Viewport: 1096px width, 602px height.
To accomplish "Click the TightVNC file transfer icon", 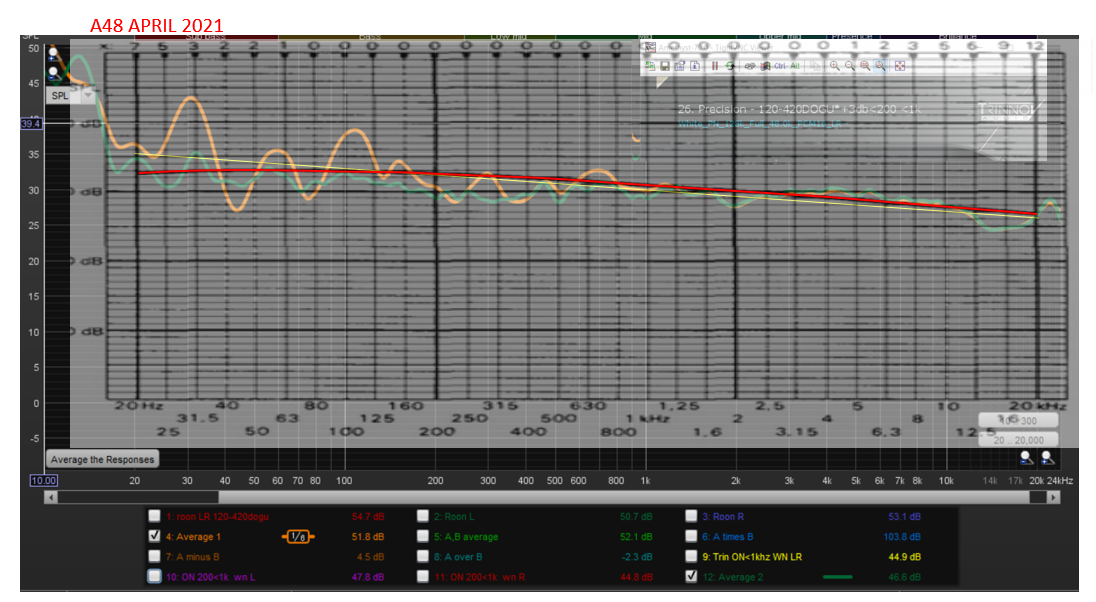I will pyautogui.click(x=815, y=66).
